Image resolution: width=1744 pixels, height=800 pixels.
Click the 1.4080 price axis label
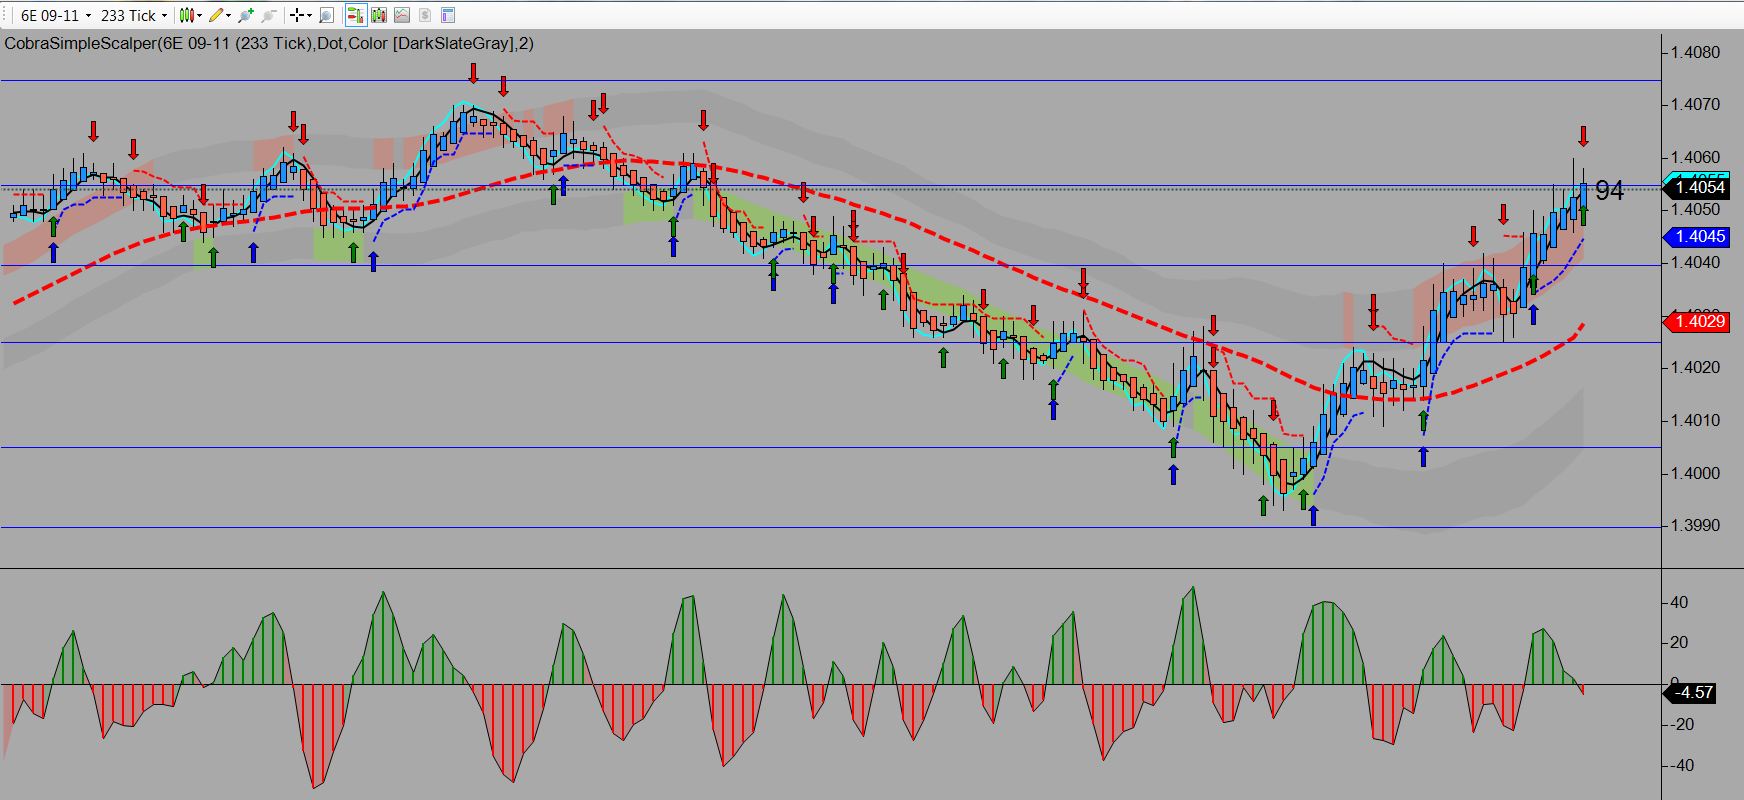(1695, 52)
